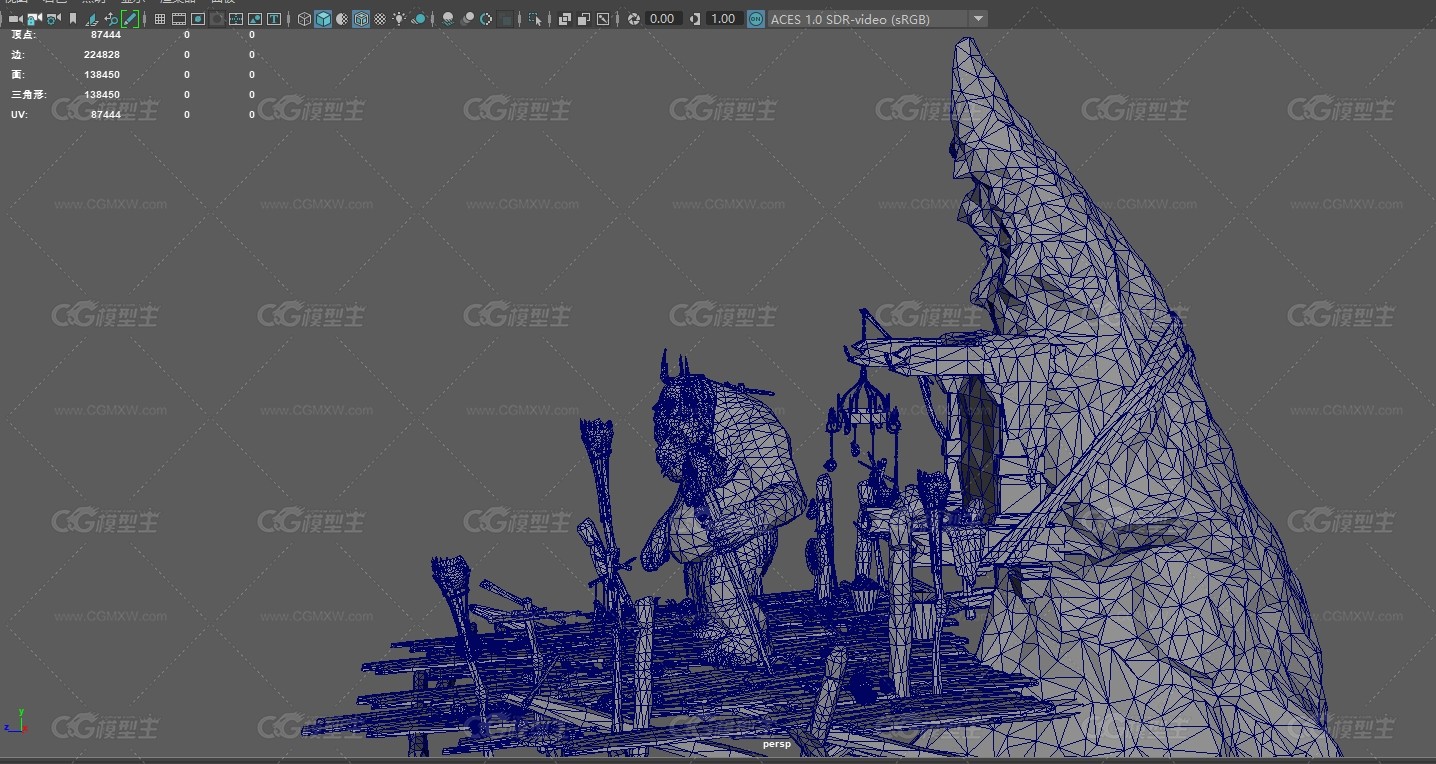Toggle X-Ray Active Components icon
The width and height of the screenshot is (1436, 764).
tap(583, 19)
